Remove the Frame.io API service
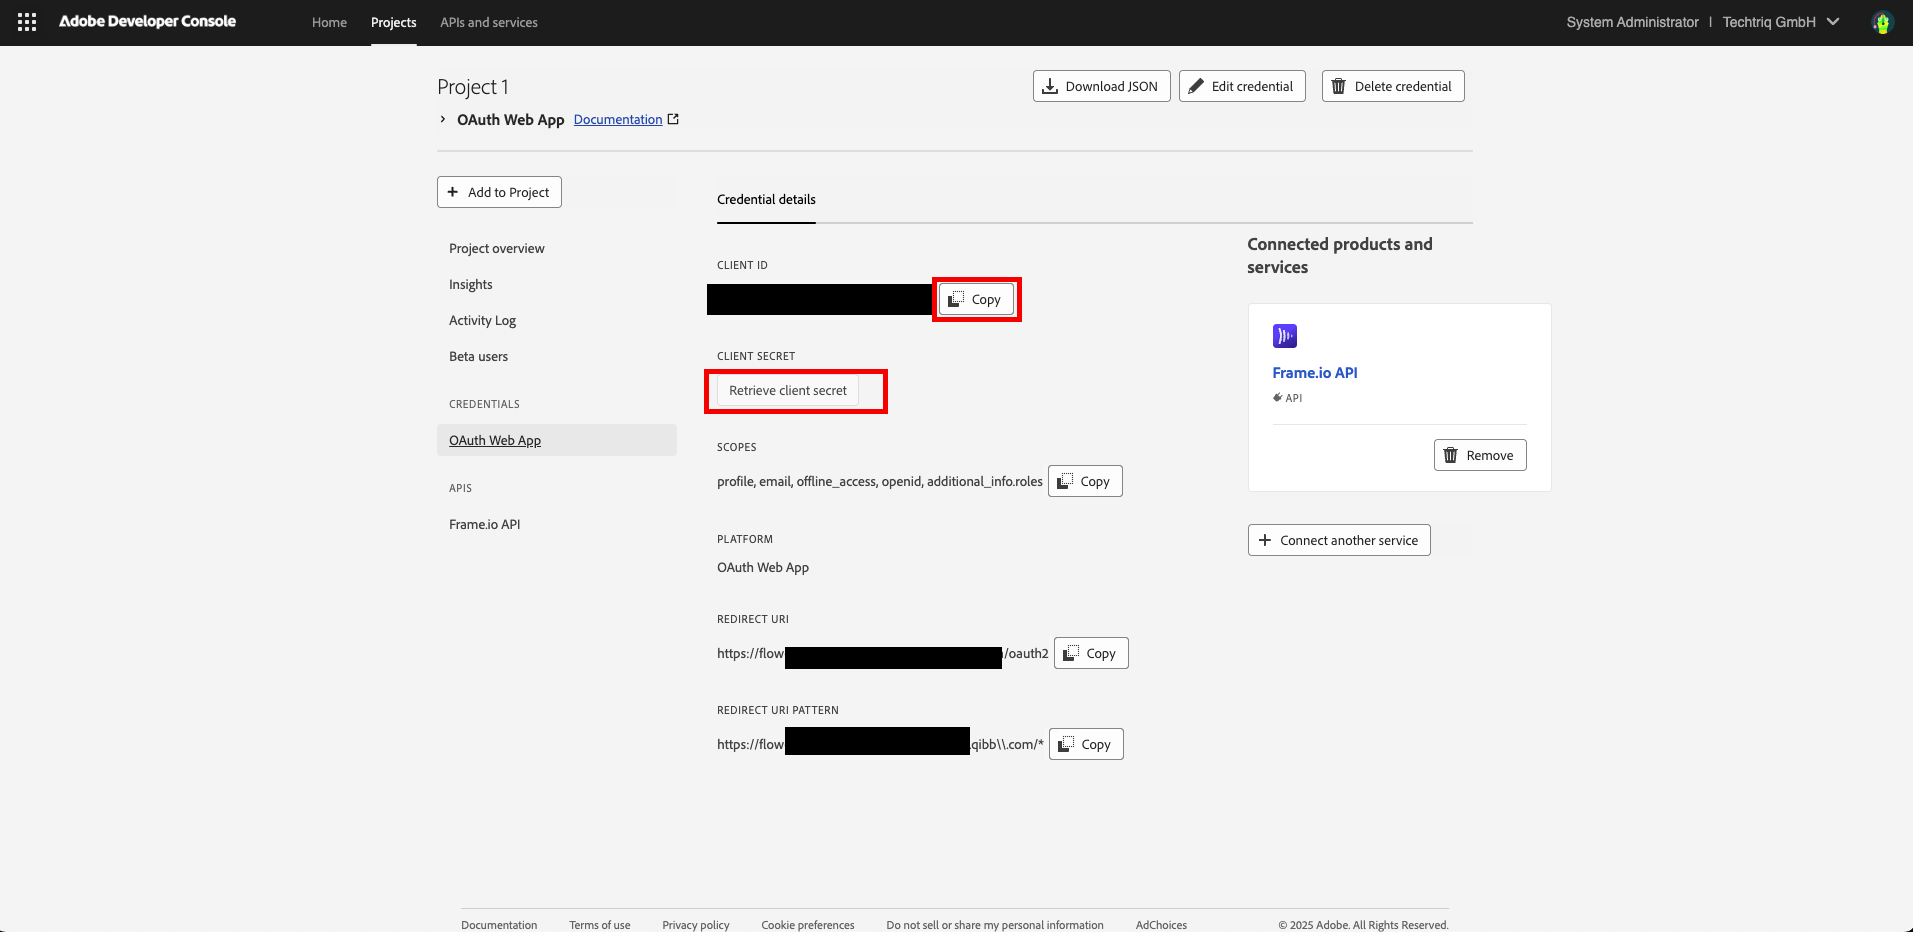 coord(1480,455)
